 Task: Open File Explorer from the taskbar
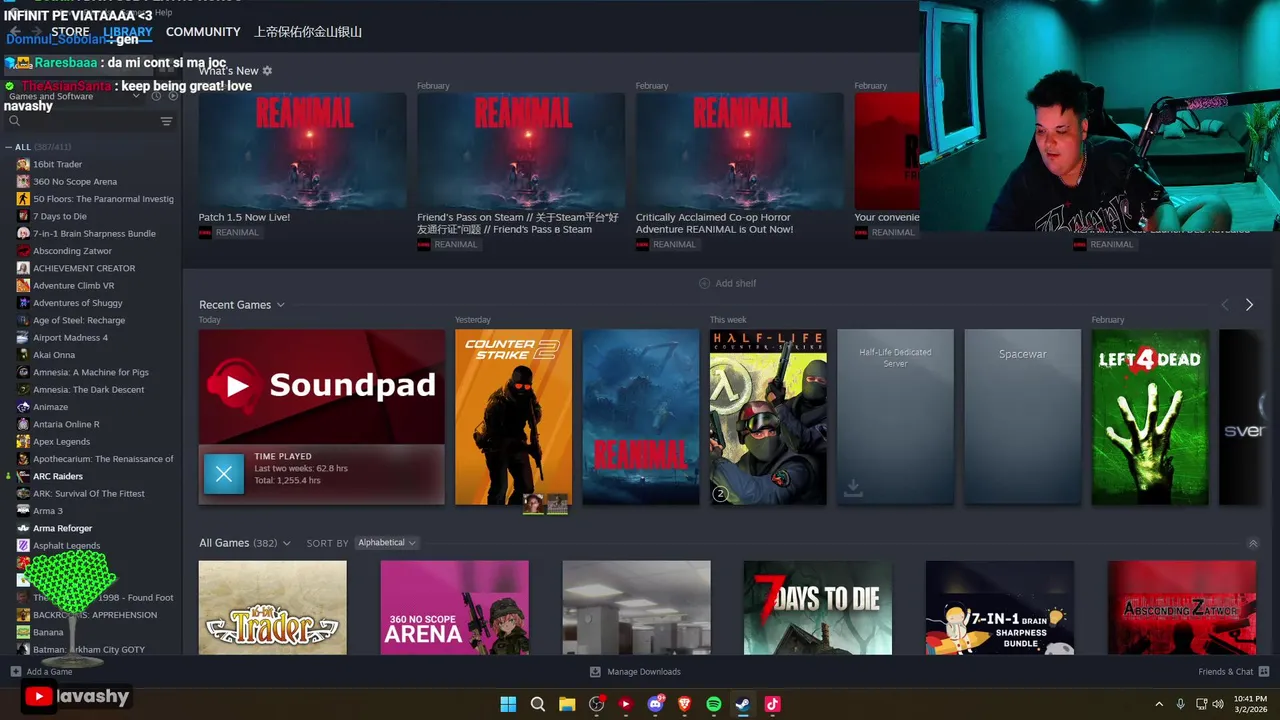click(567, 704)
